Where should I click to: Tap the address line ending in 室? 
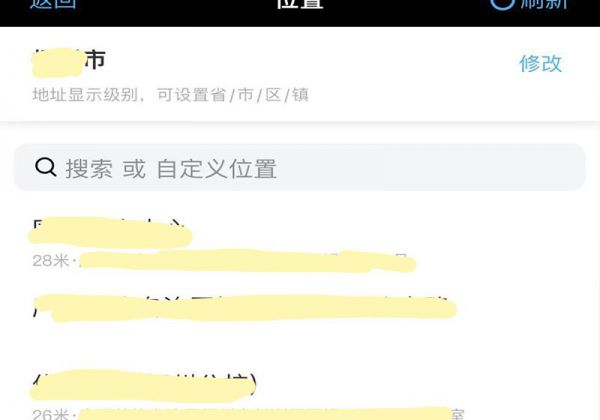[x=271, y=414]
